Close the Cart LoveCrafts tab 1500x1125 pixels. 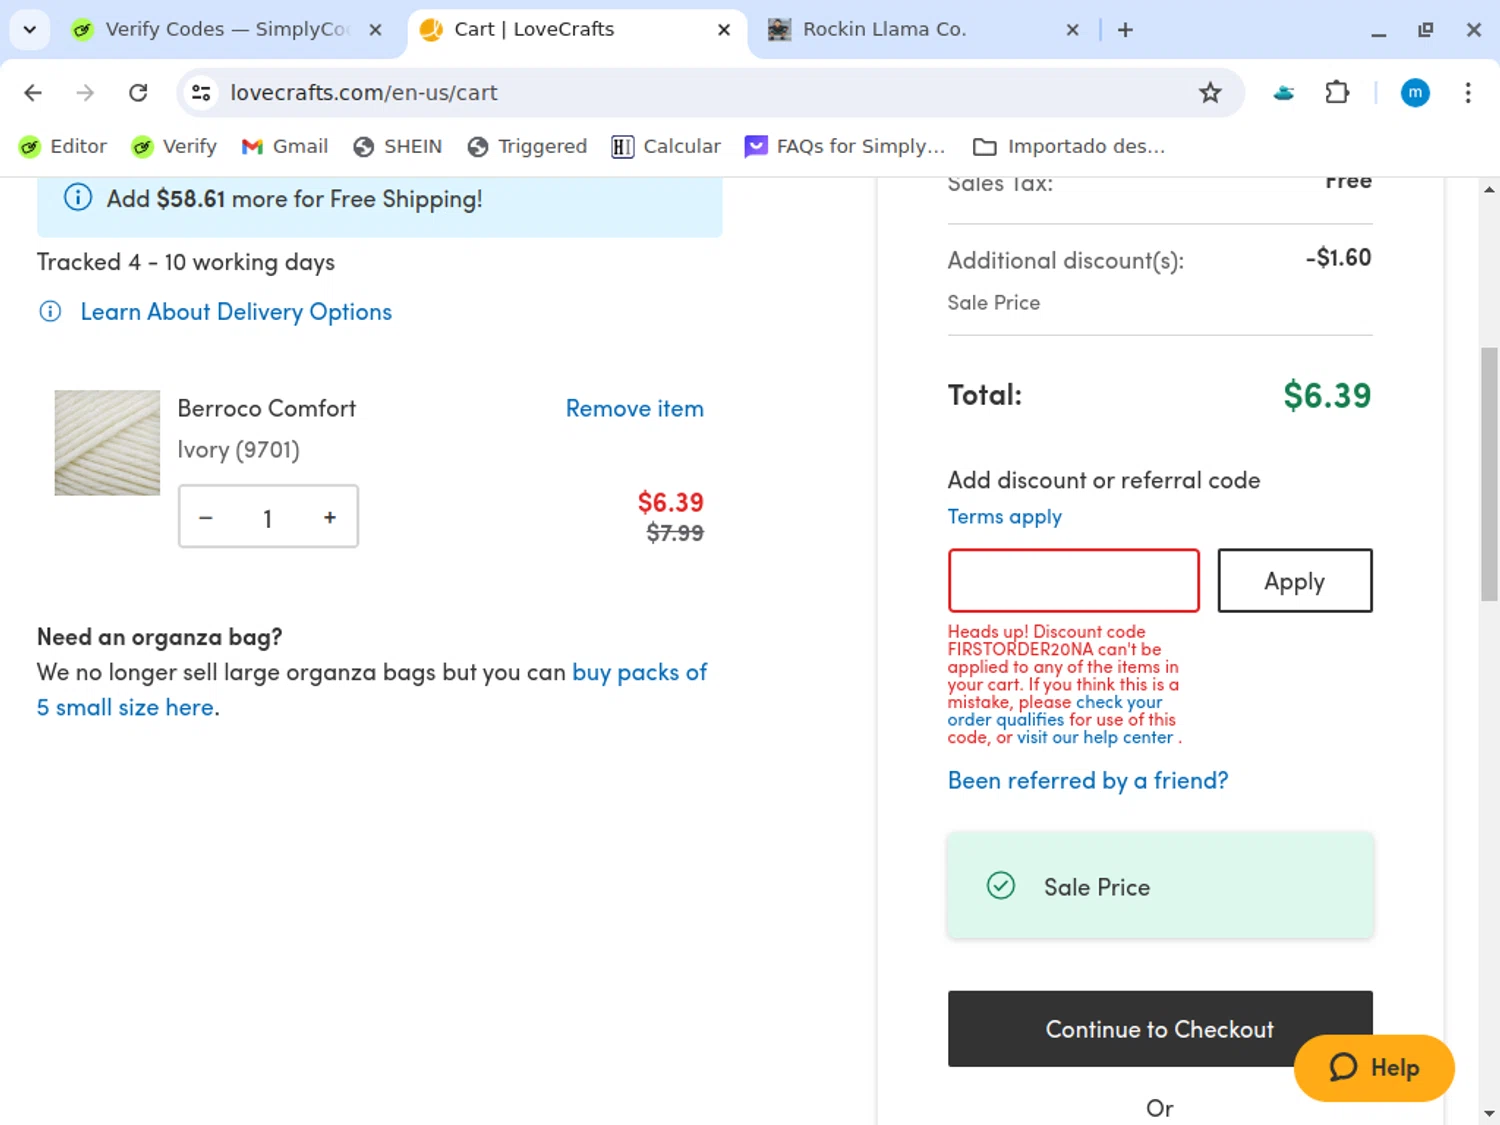pyautogui.click(x=724, y=30)
